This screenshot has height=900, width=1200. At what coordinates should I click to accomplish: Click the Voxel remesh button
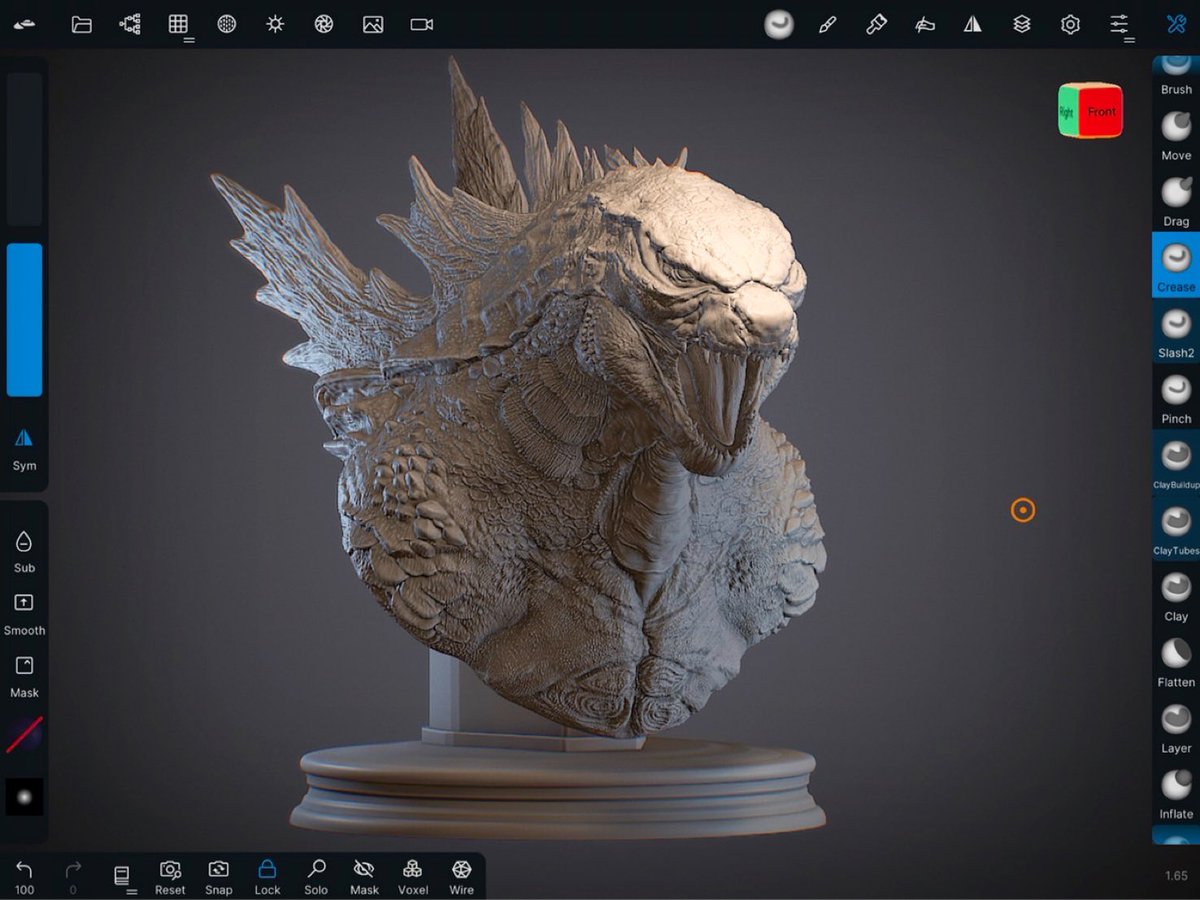[413, 875]
